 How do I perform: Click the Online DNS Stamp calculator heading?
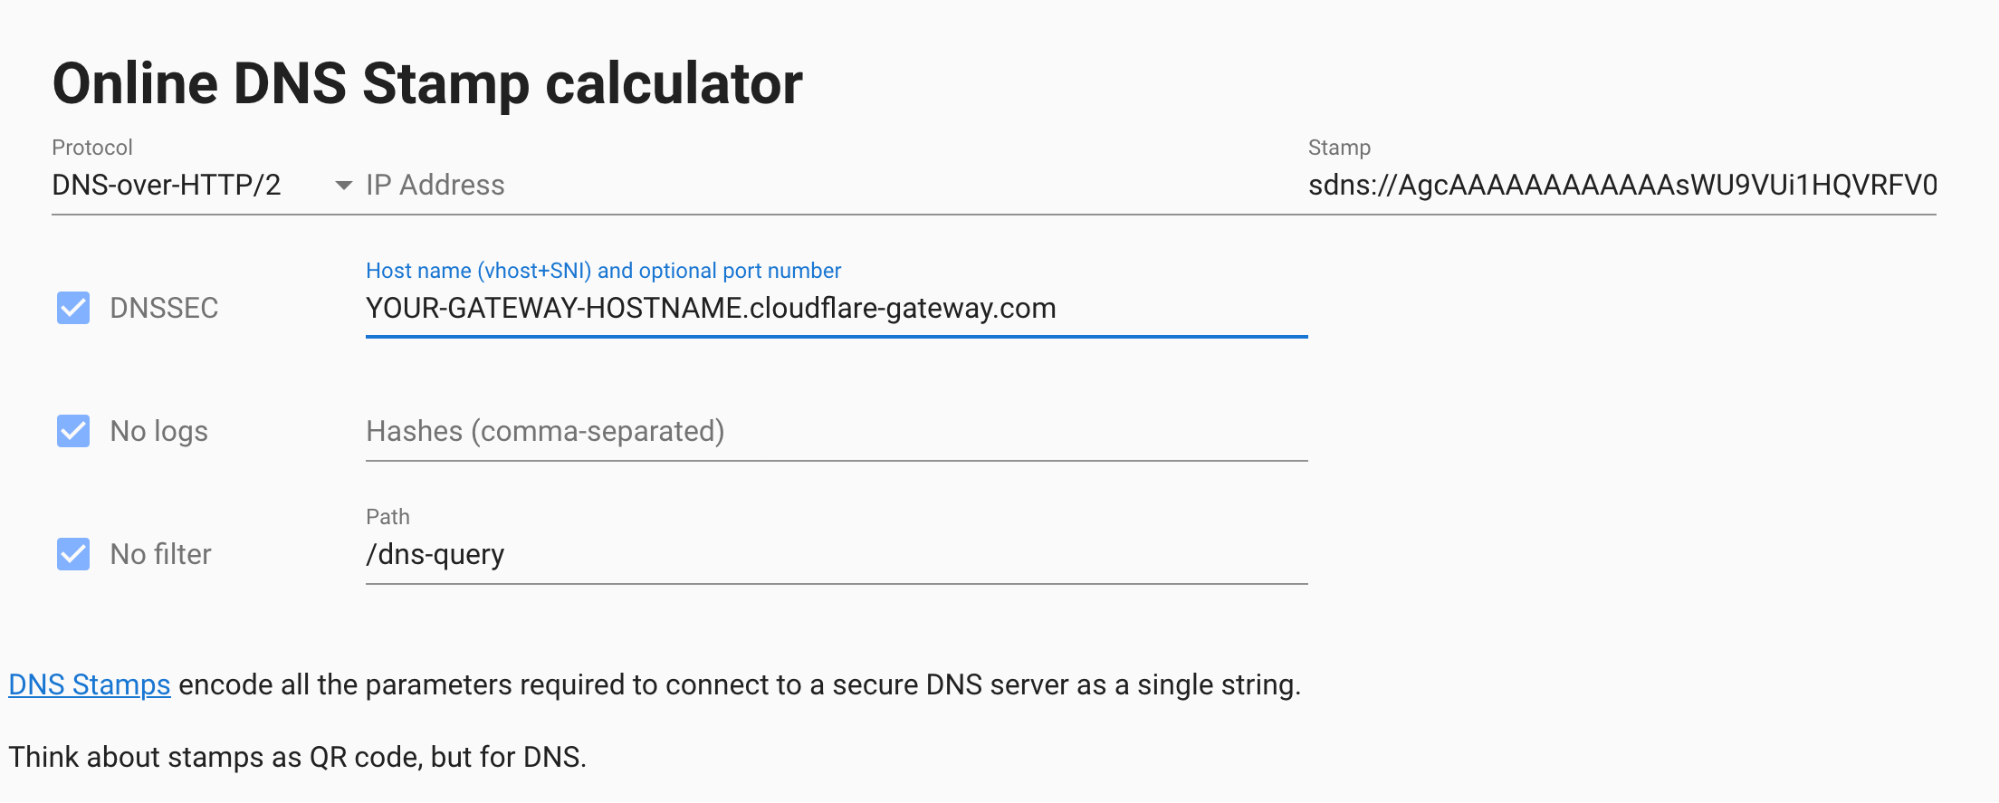click(x=427, y=84)
